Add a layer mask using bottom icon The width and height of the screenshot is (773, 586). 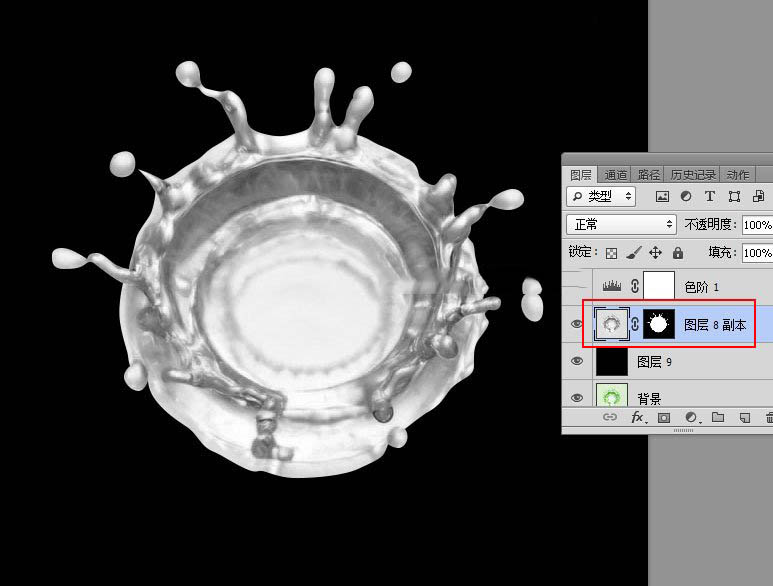click(664, 418)
